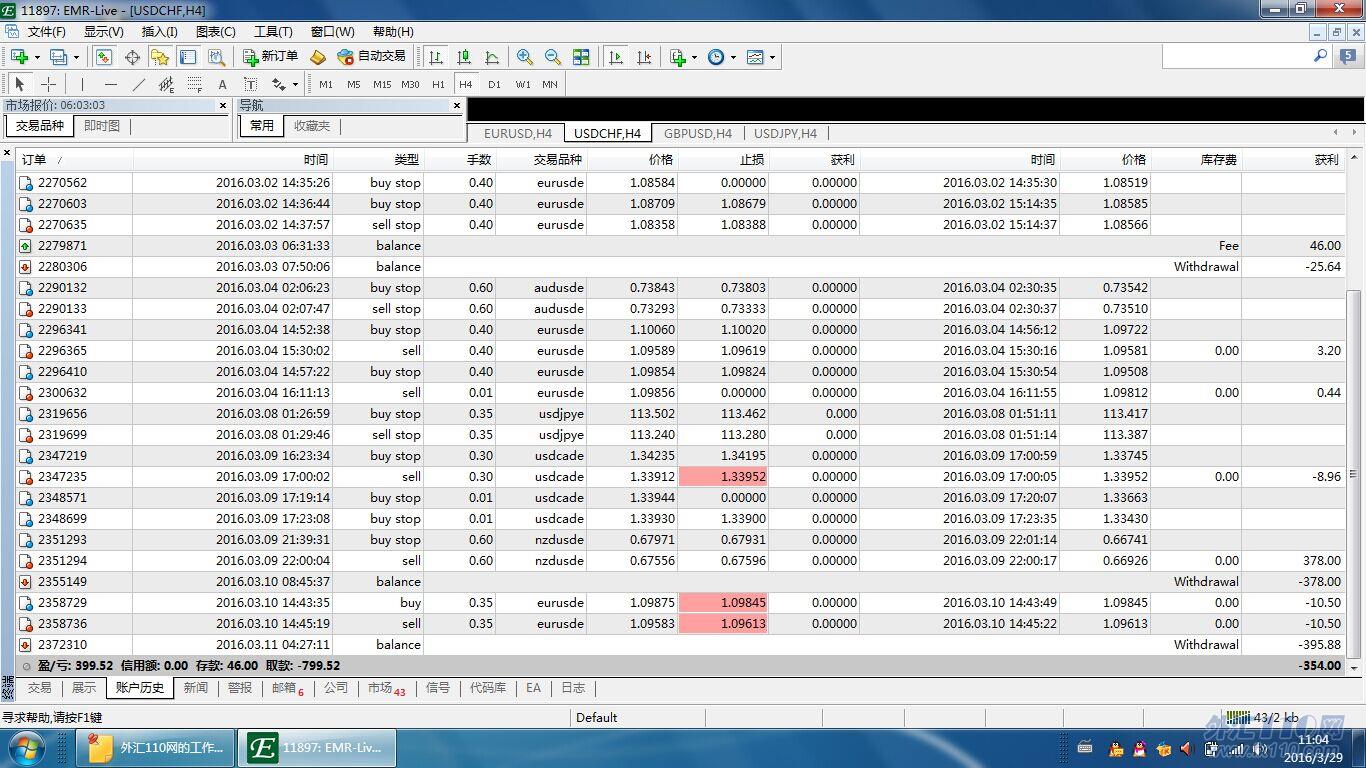Screen dimensions: 1366x768
Task: Open the Indicators list icon
Action: click(678, 57)
